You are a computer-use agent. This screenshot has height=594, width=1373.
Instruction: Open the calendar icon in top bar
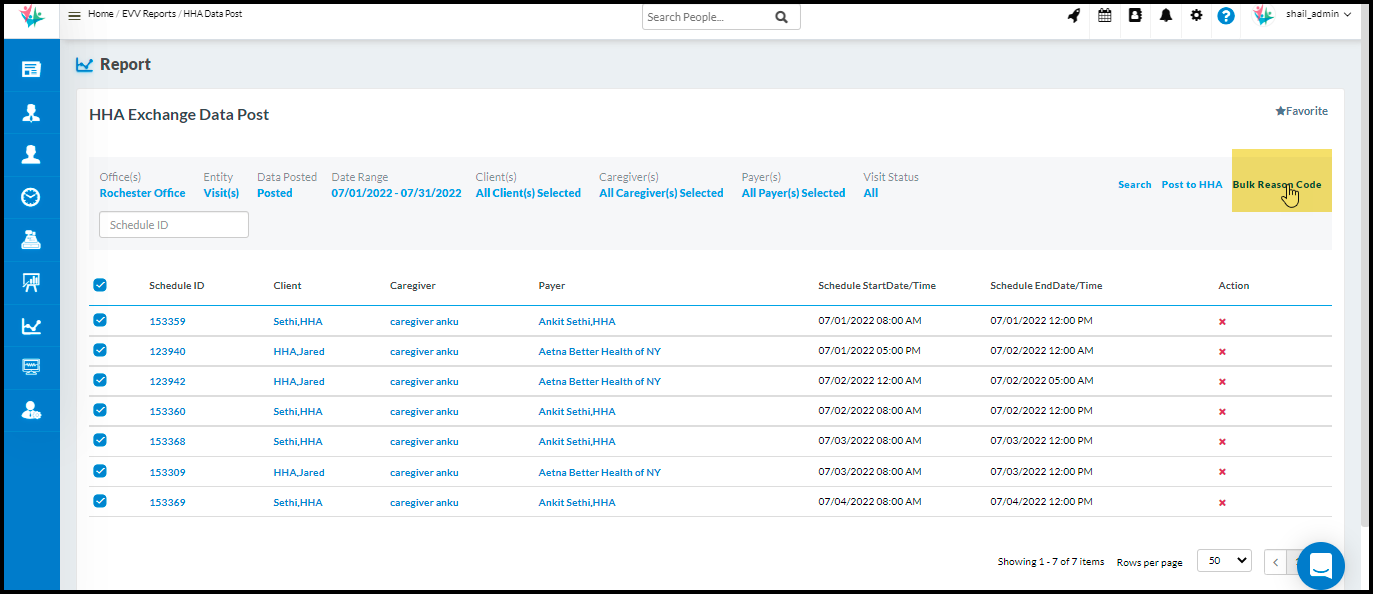click(x=1105, y=16)
